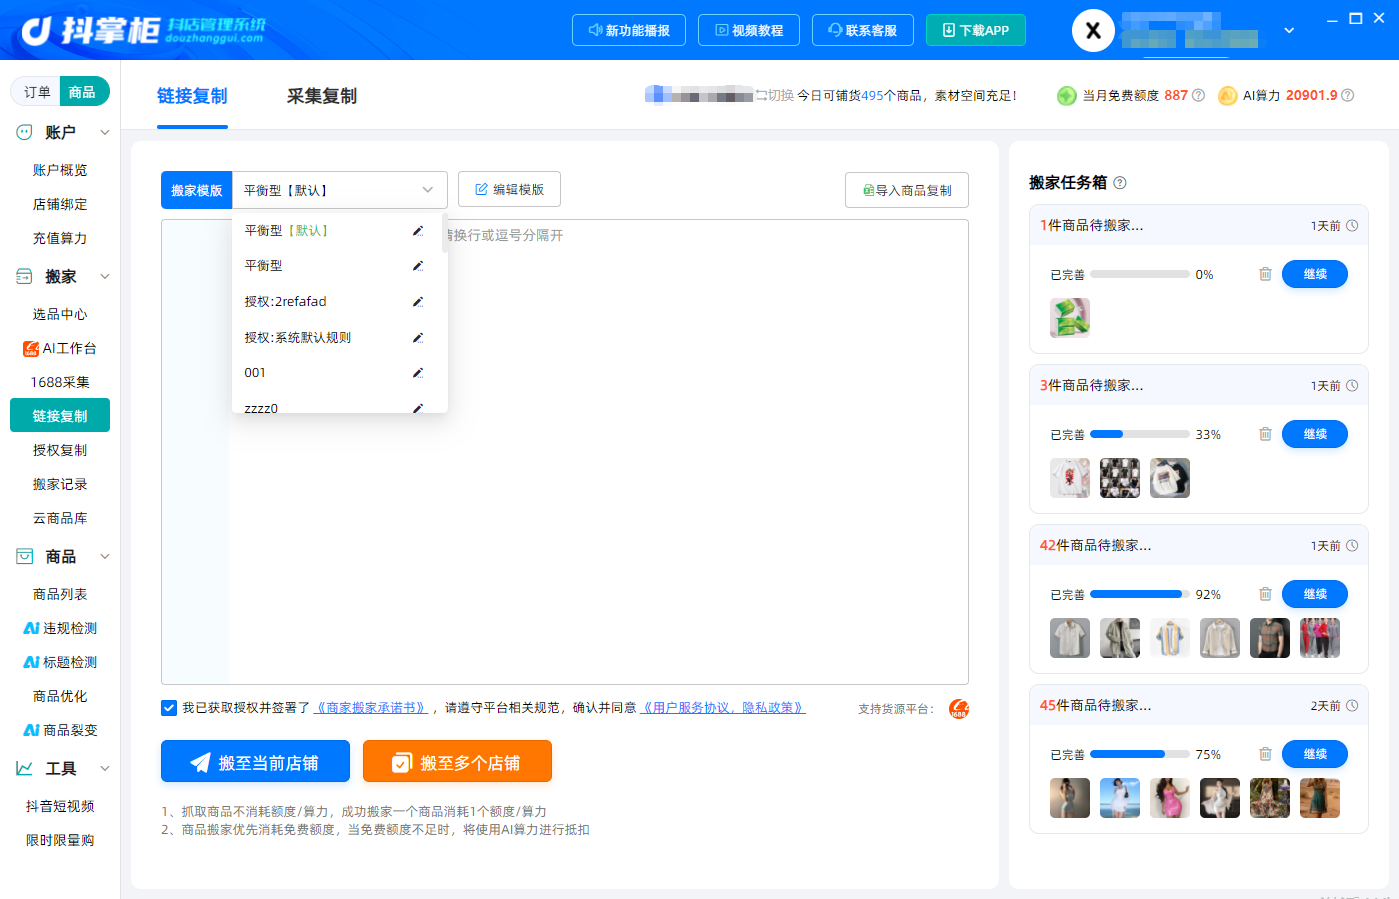Click the product links input text area
The width and height of the screenshot is (1399, 899).
click(x=565, y=452)
